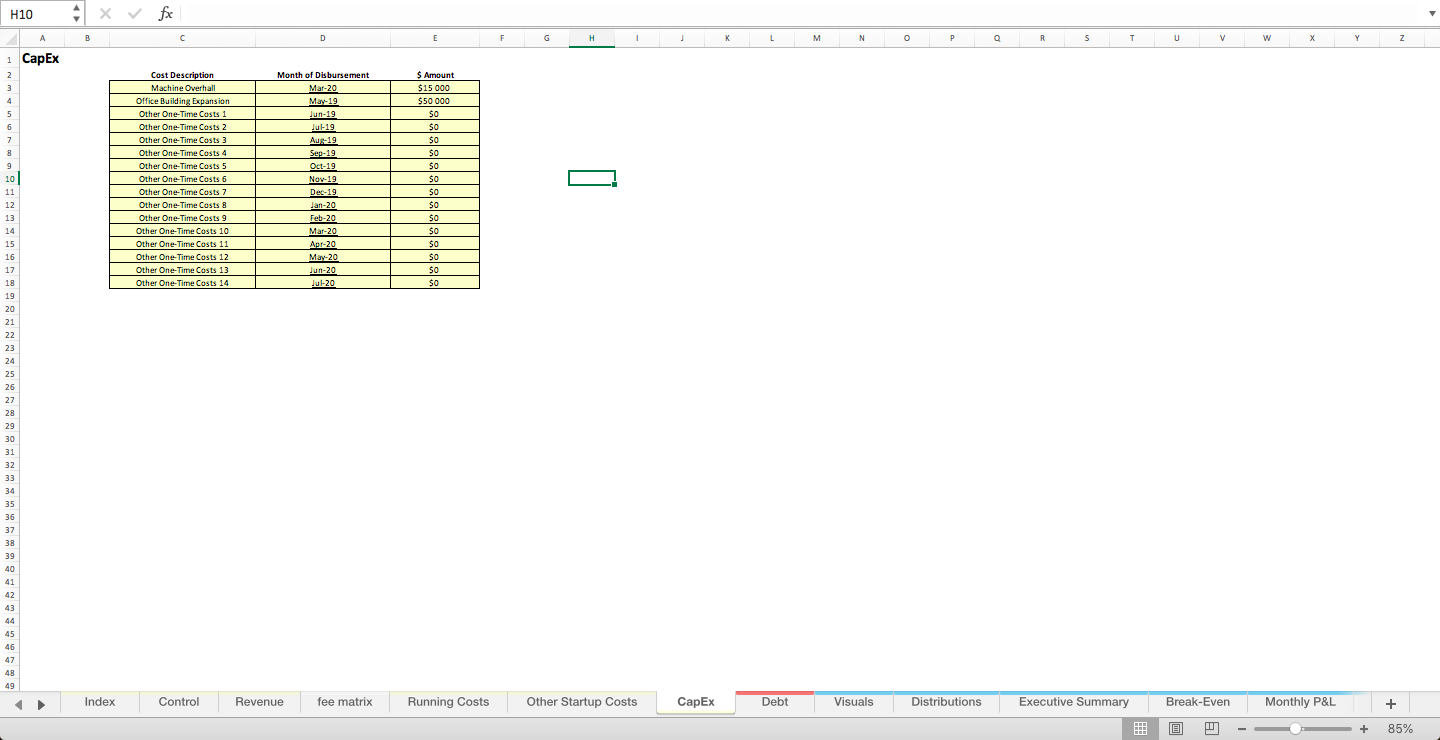Click the zoom in plus icon
Image resolution: width=1440 pixels, height=740 pixels.
coord(1363,728)
